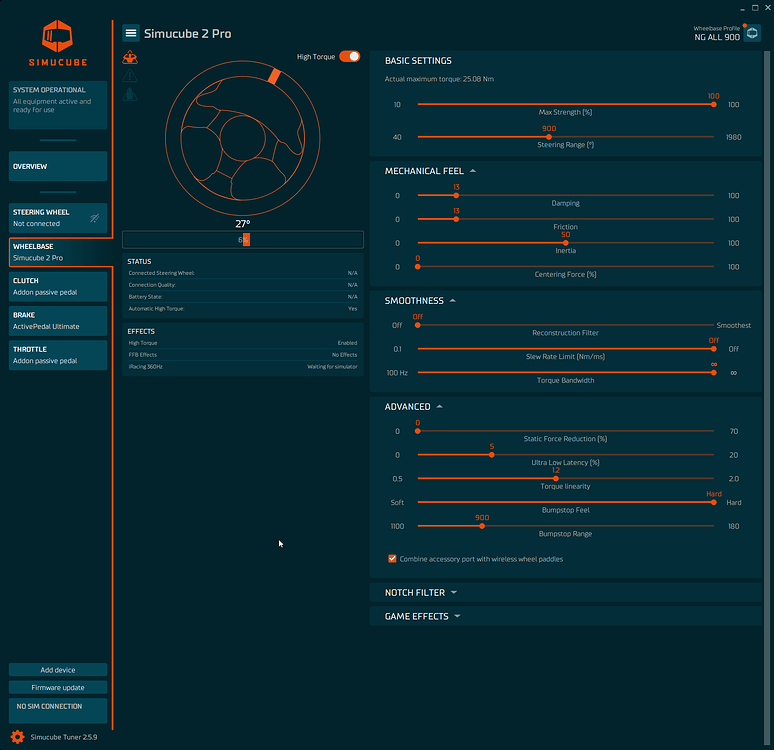Collapse the Mechanical Feel section

pyautogui.click(x=473, y=171)
